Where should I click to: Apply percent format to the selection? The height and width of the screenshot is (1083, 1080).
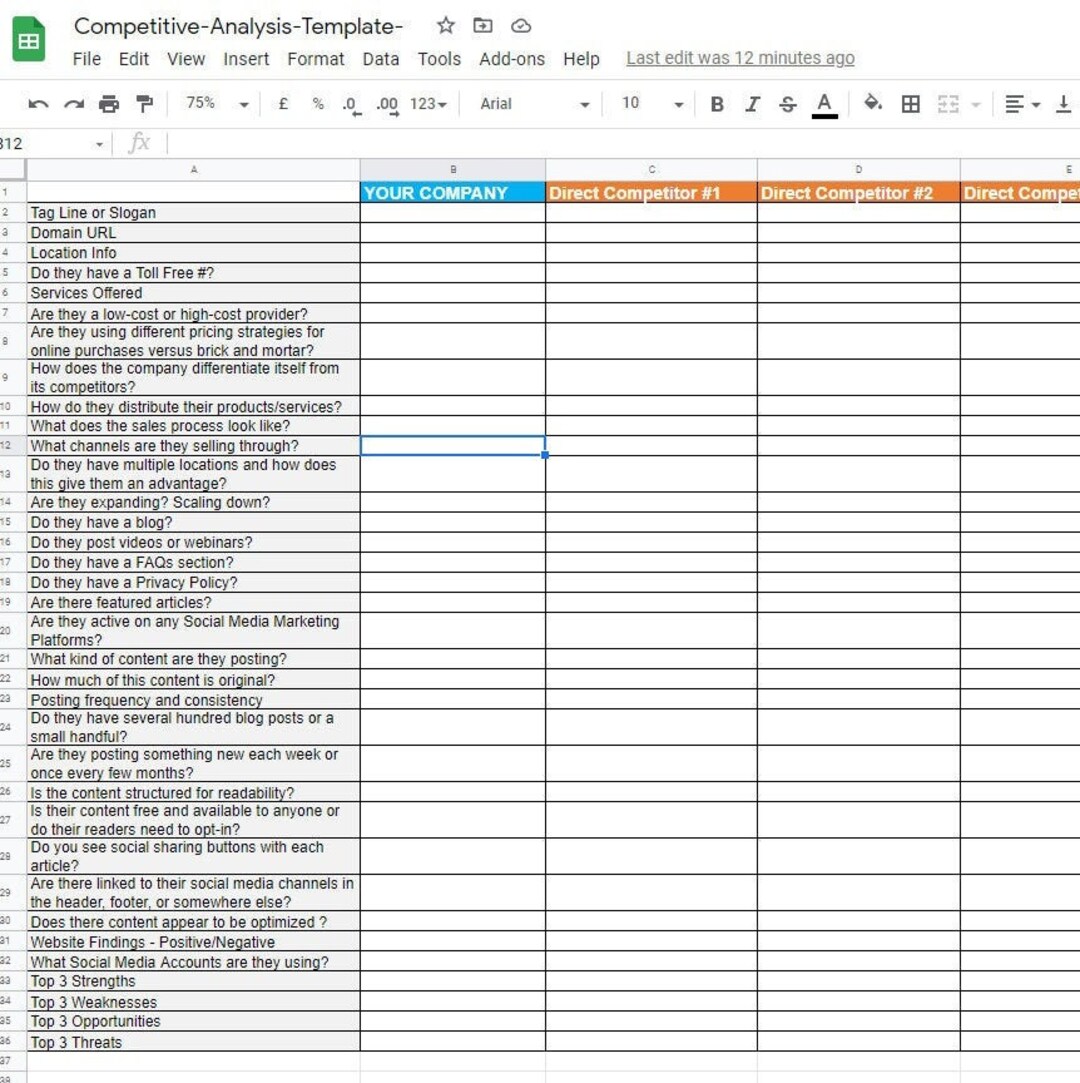[317, 103]
